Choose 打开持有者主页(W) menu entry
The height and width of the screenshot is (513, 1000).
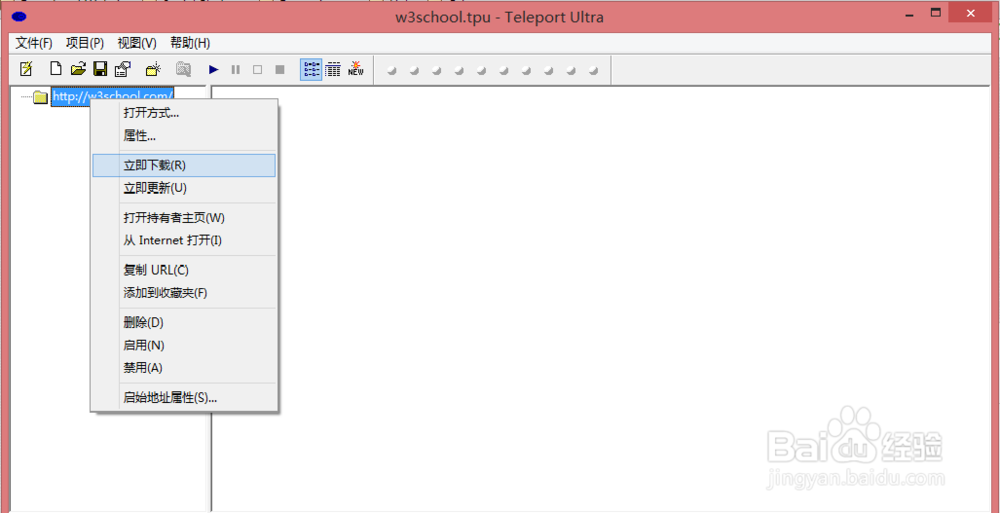(x=184, y=218)
